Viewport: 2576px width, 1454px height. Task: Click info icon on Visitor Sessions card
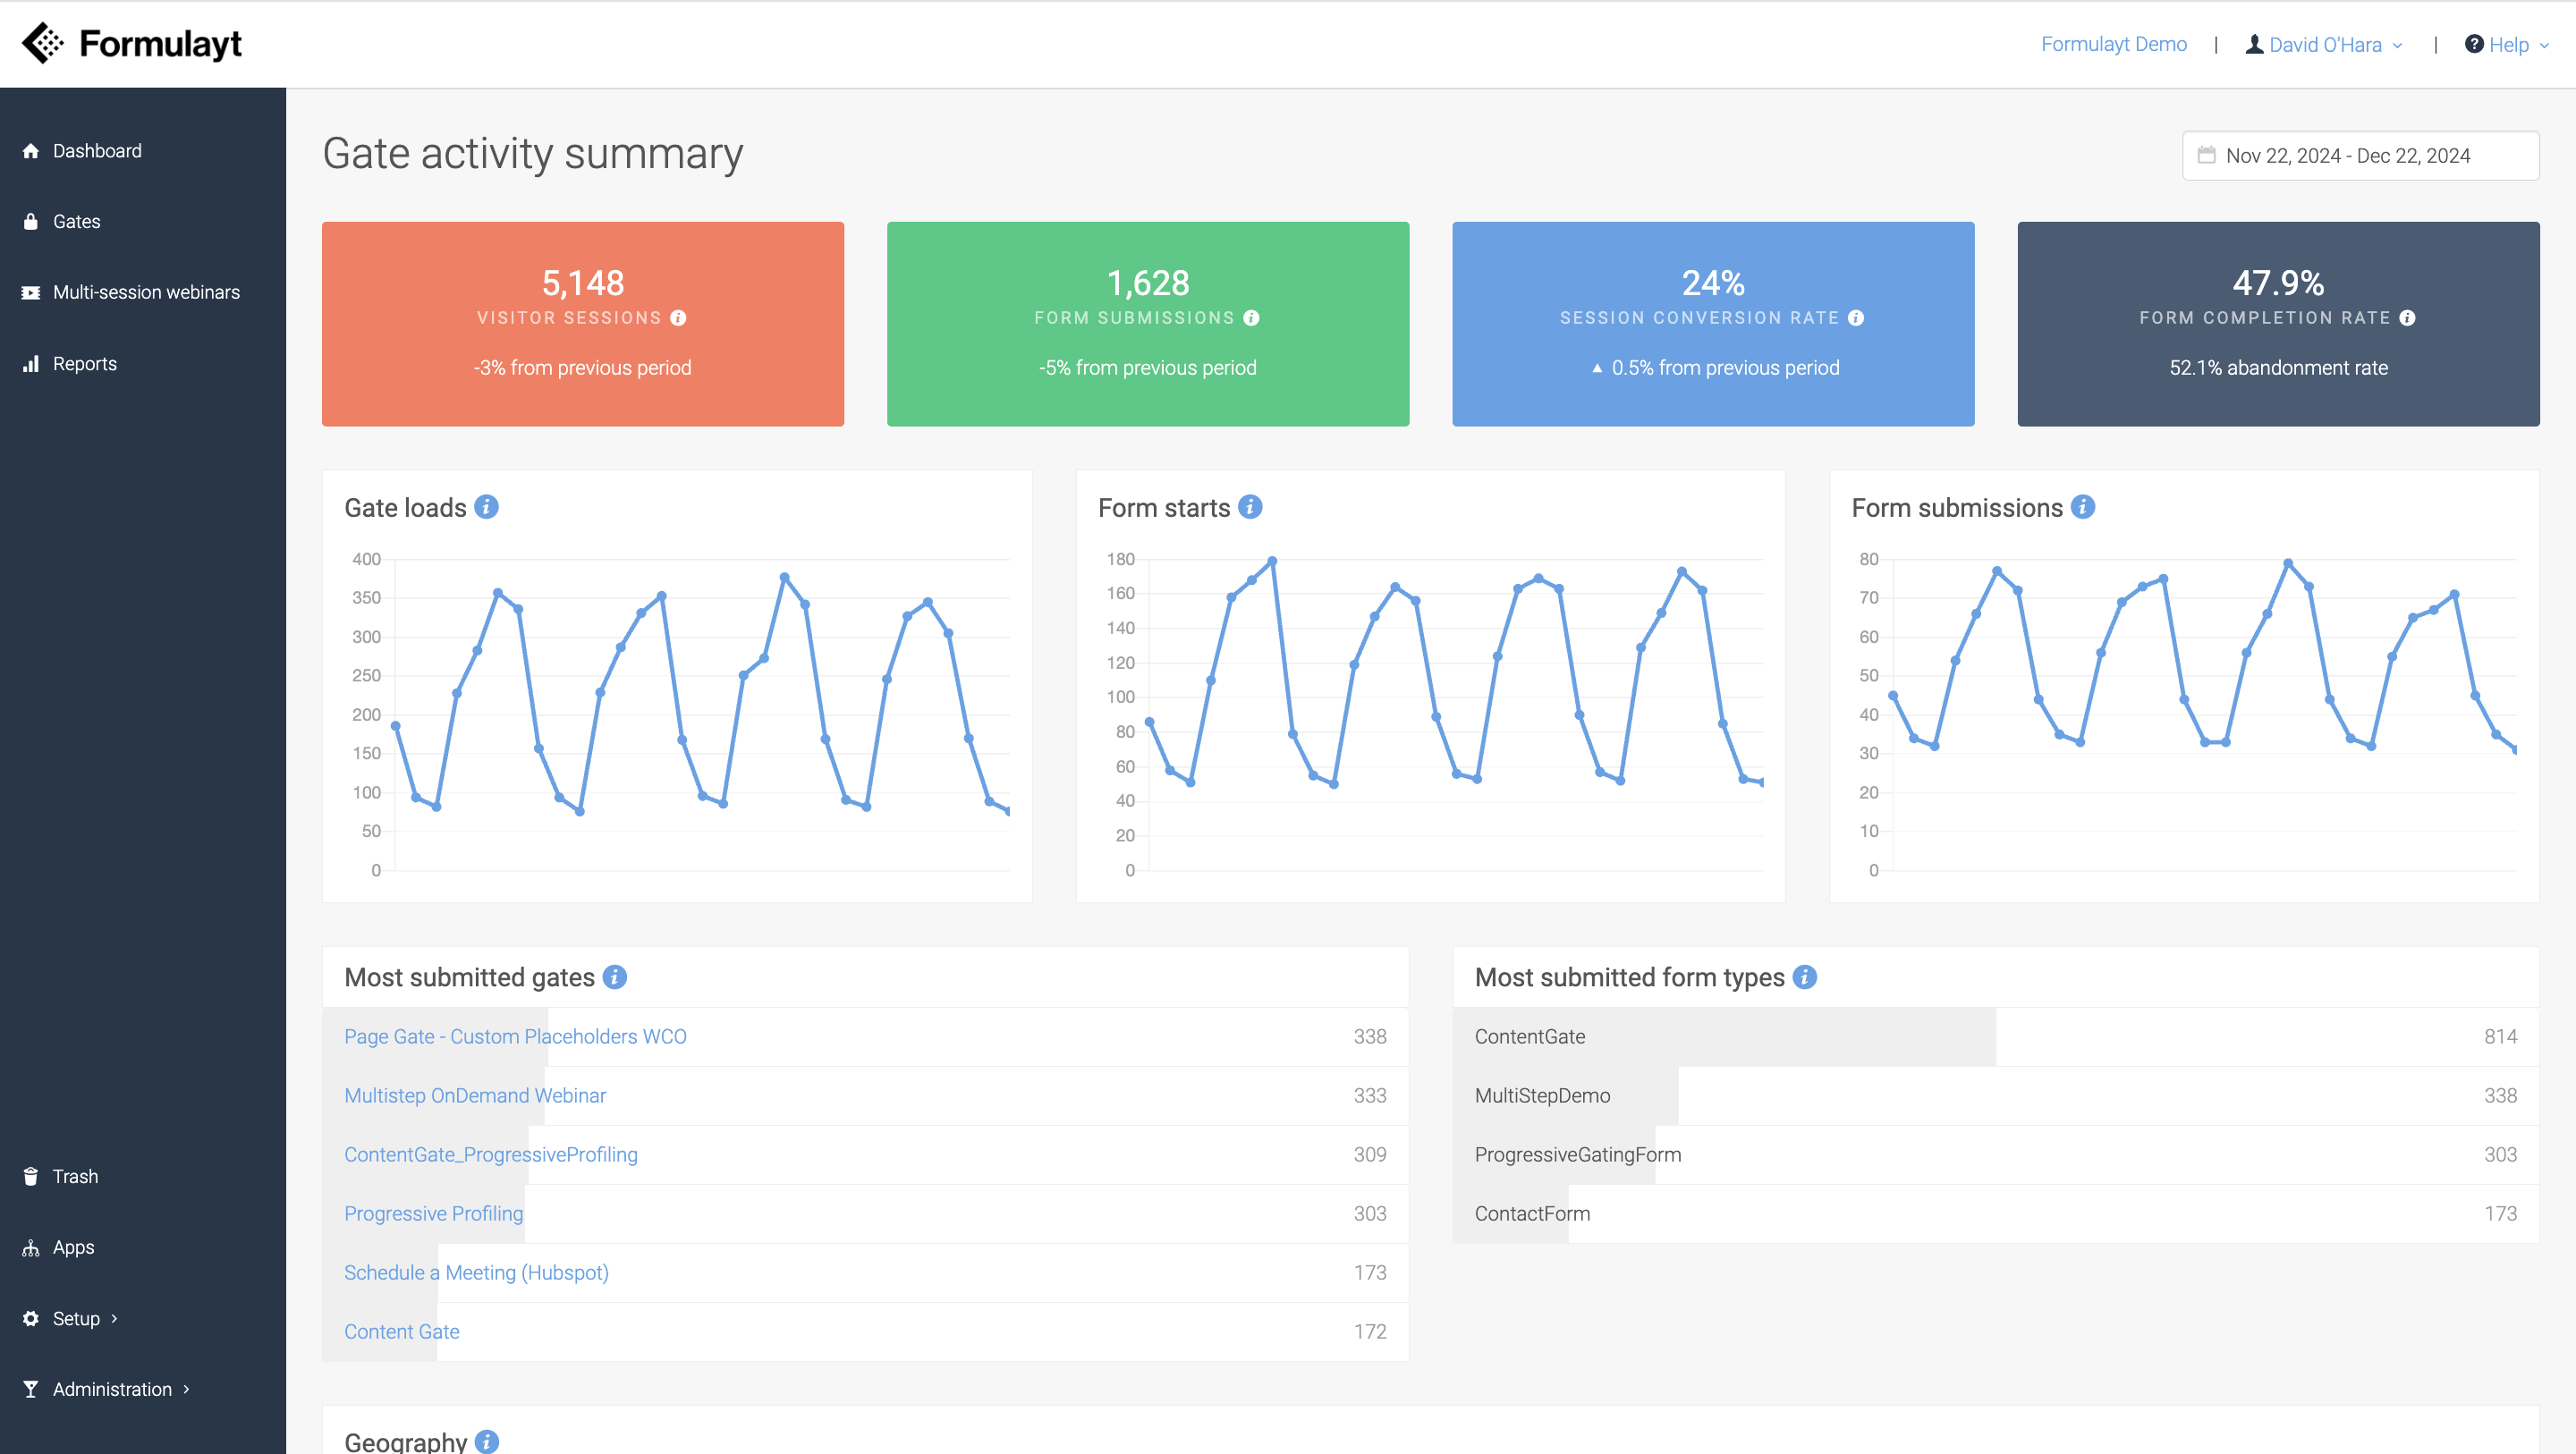click(678, 318)
